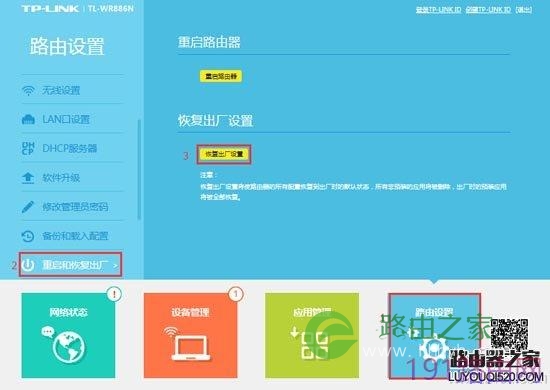Click the 重启路由器 section heading
550x390 pixels.
coord(209,42)
